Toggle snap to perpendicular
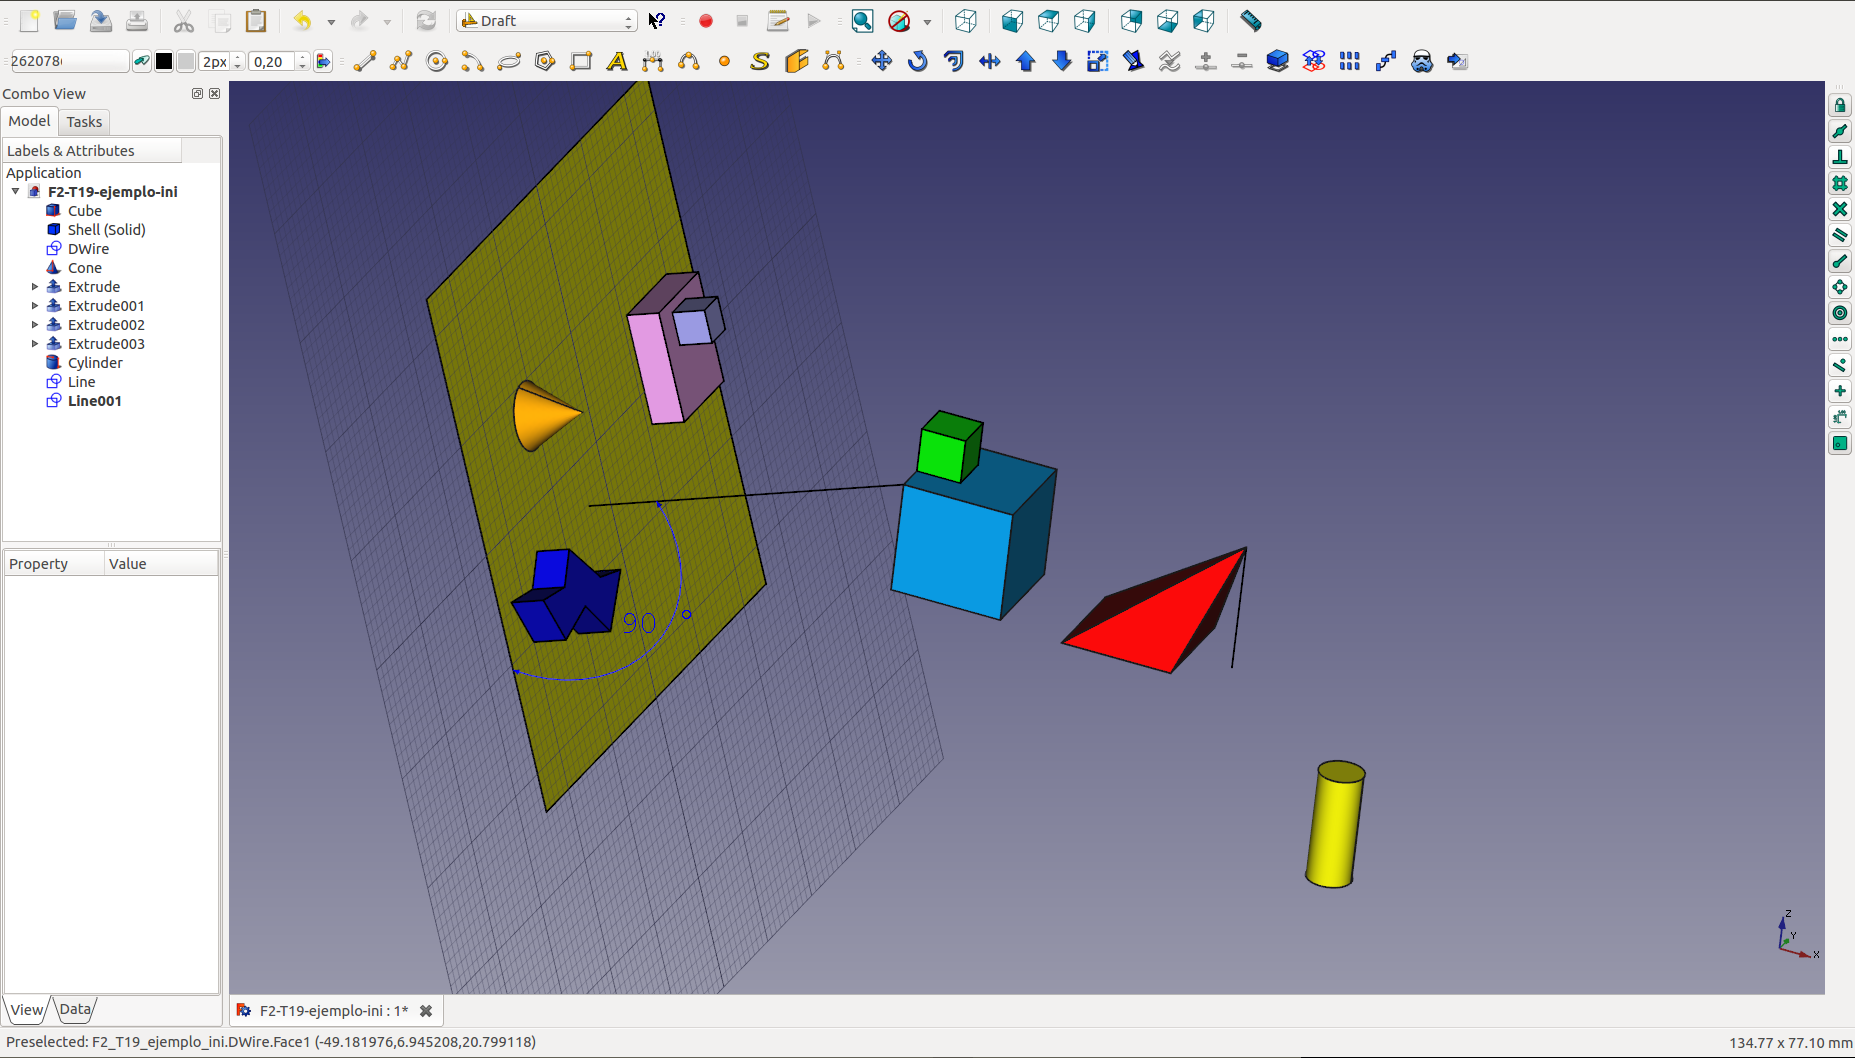Viewport: 1855px width, 1058px height. point(1840,158)
